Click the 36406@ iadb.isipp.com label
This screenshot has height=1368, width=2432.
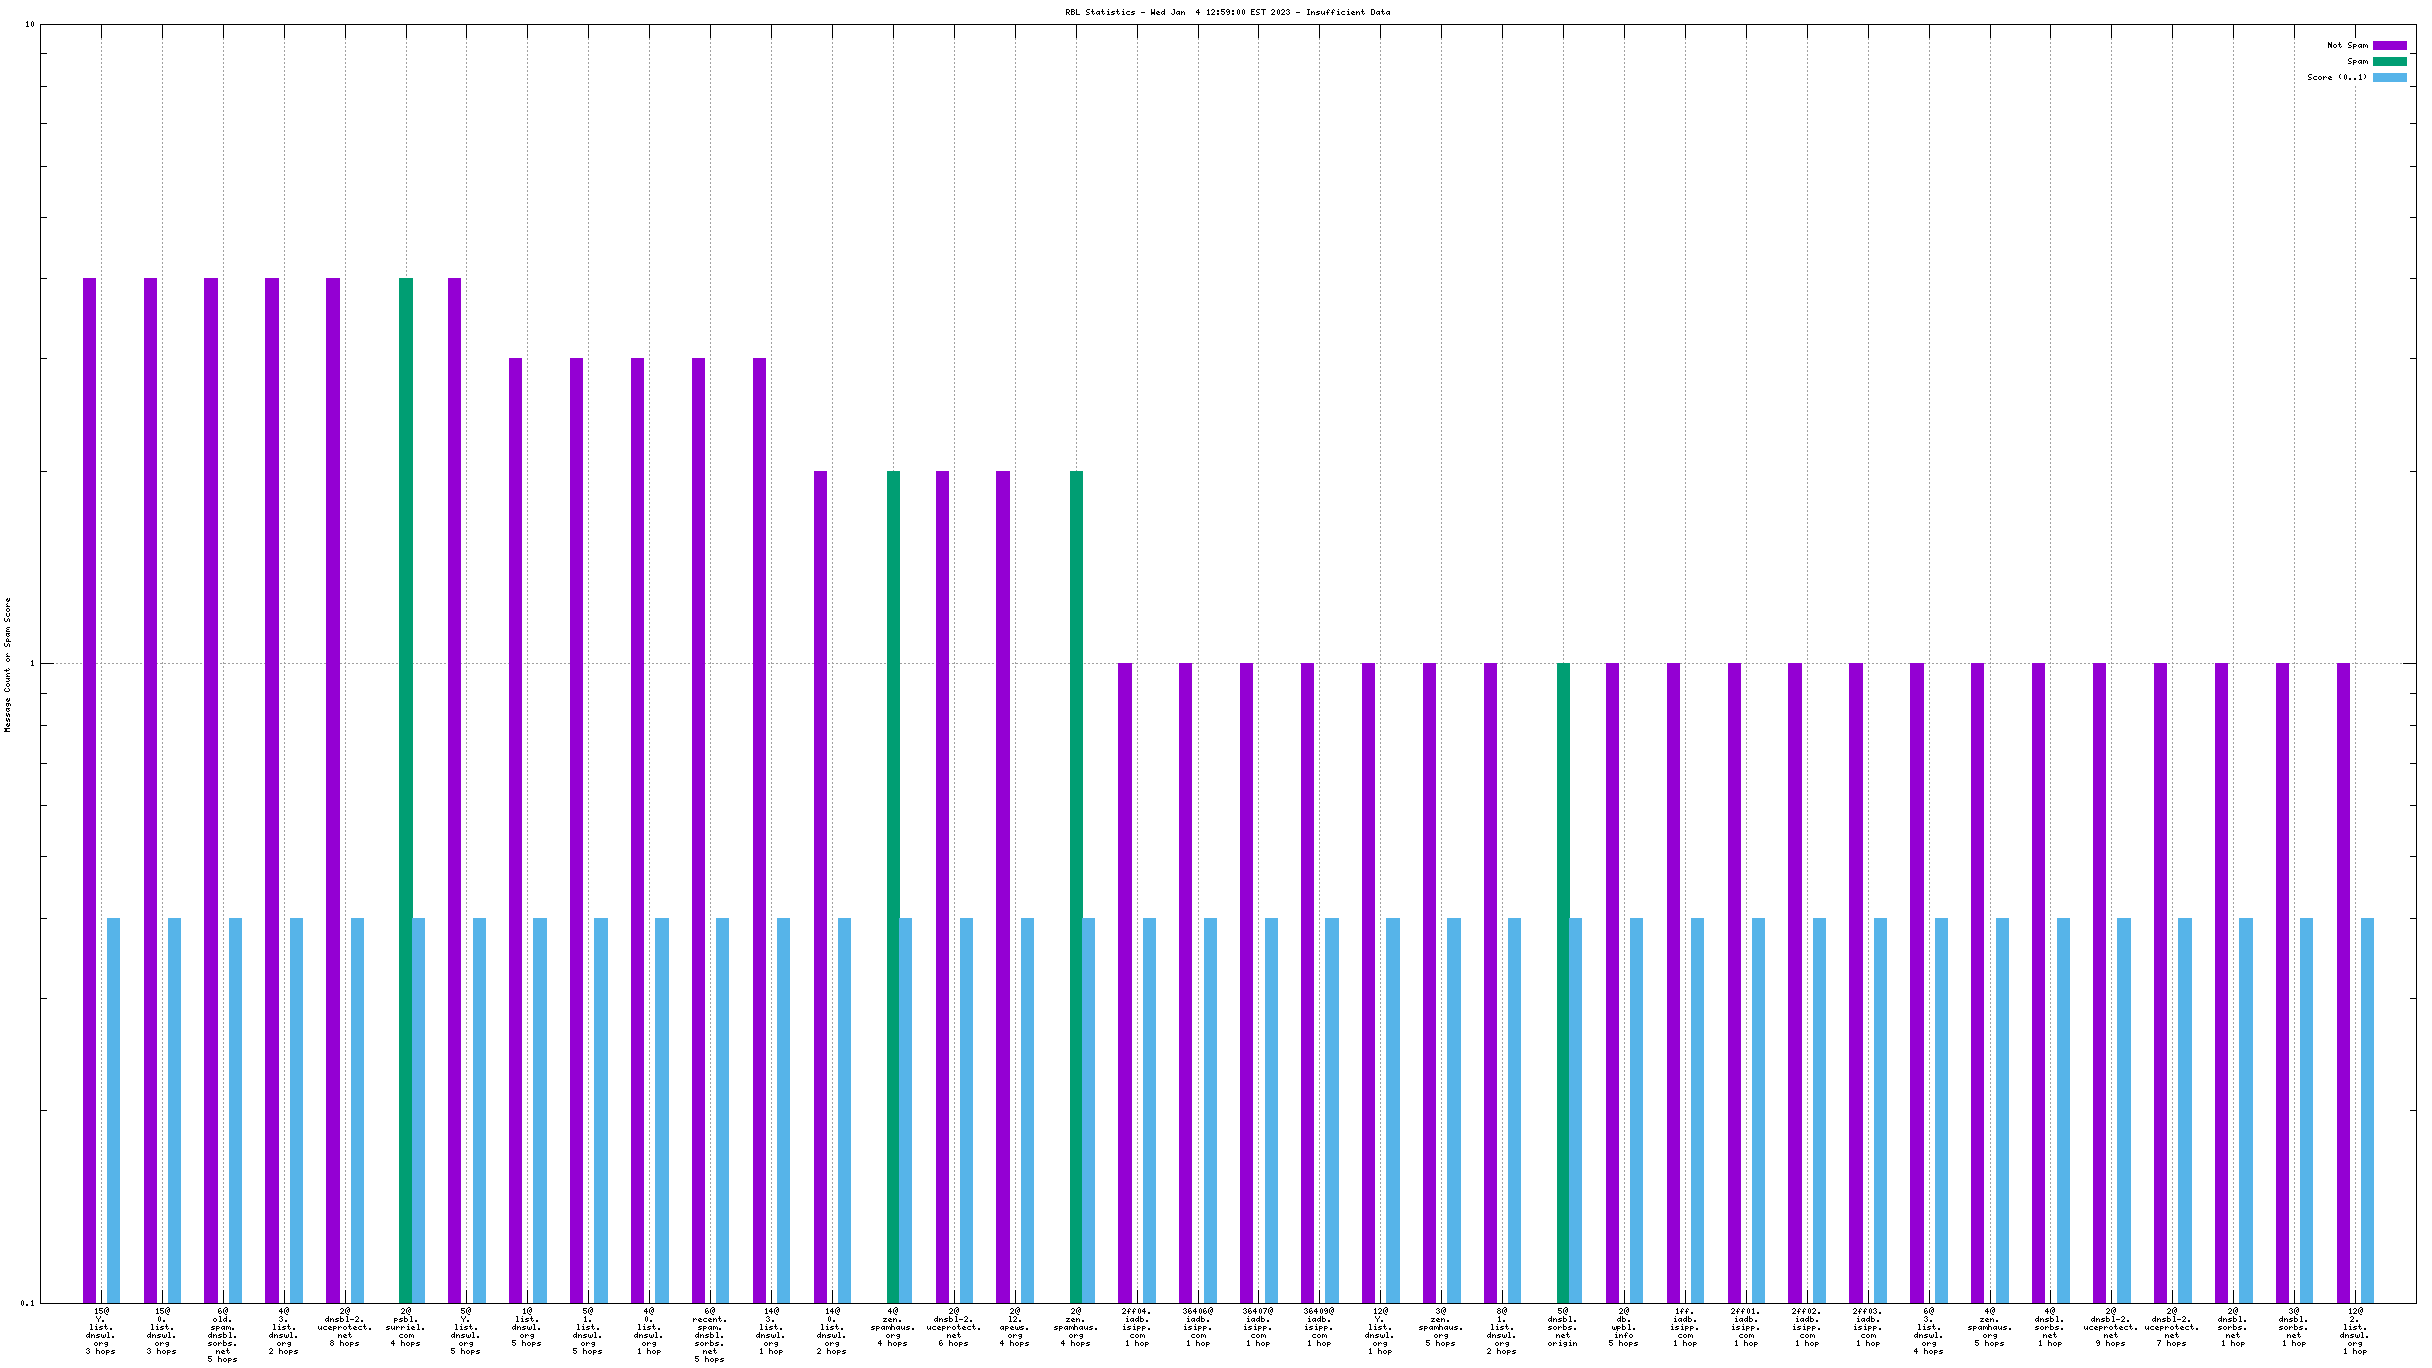(1198, 1326)
